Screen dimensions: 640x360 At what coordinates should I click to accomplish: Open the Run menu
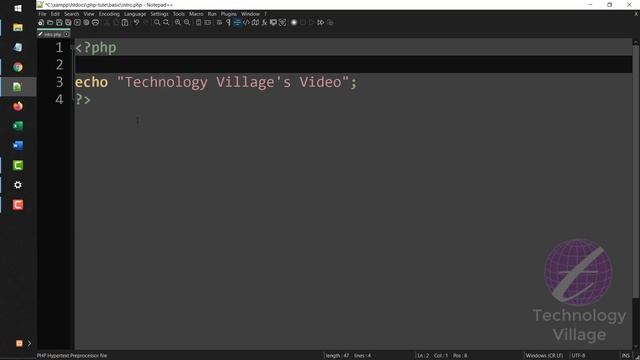212,14
